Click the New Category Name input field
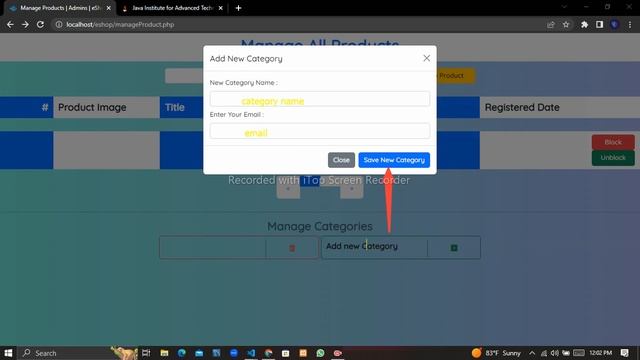640x360 pixels. (x=320, y=99)
